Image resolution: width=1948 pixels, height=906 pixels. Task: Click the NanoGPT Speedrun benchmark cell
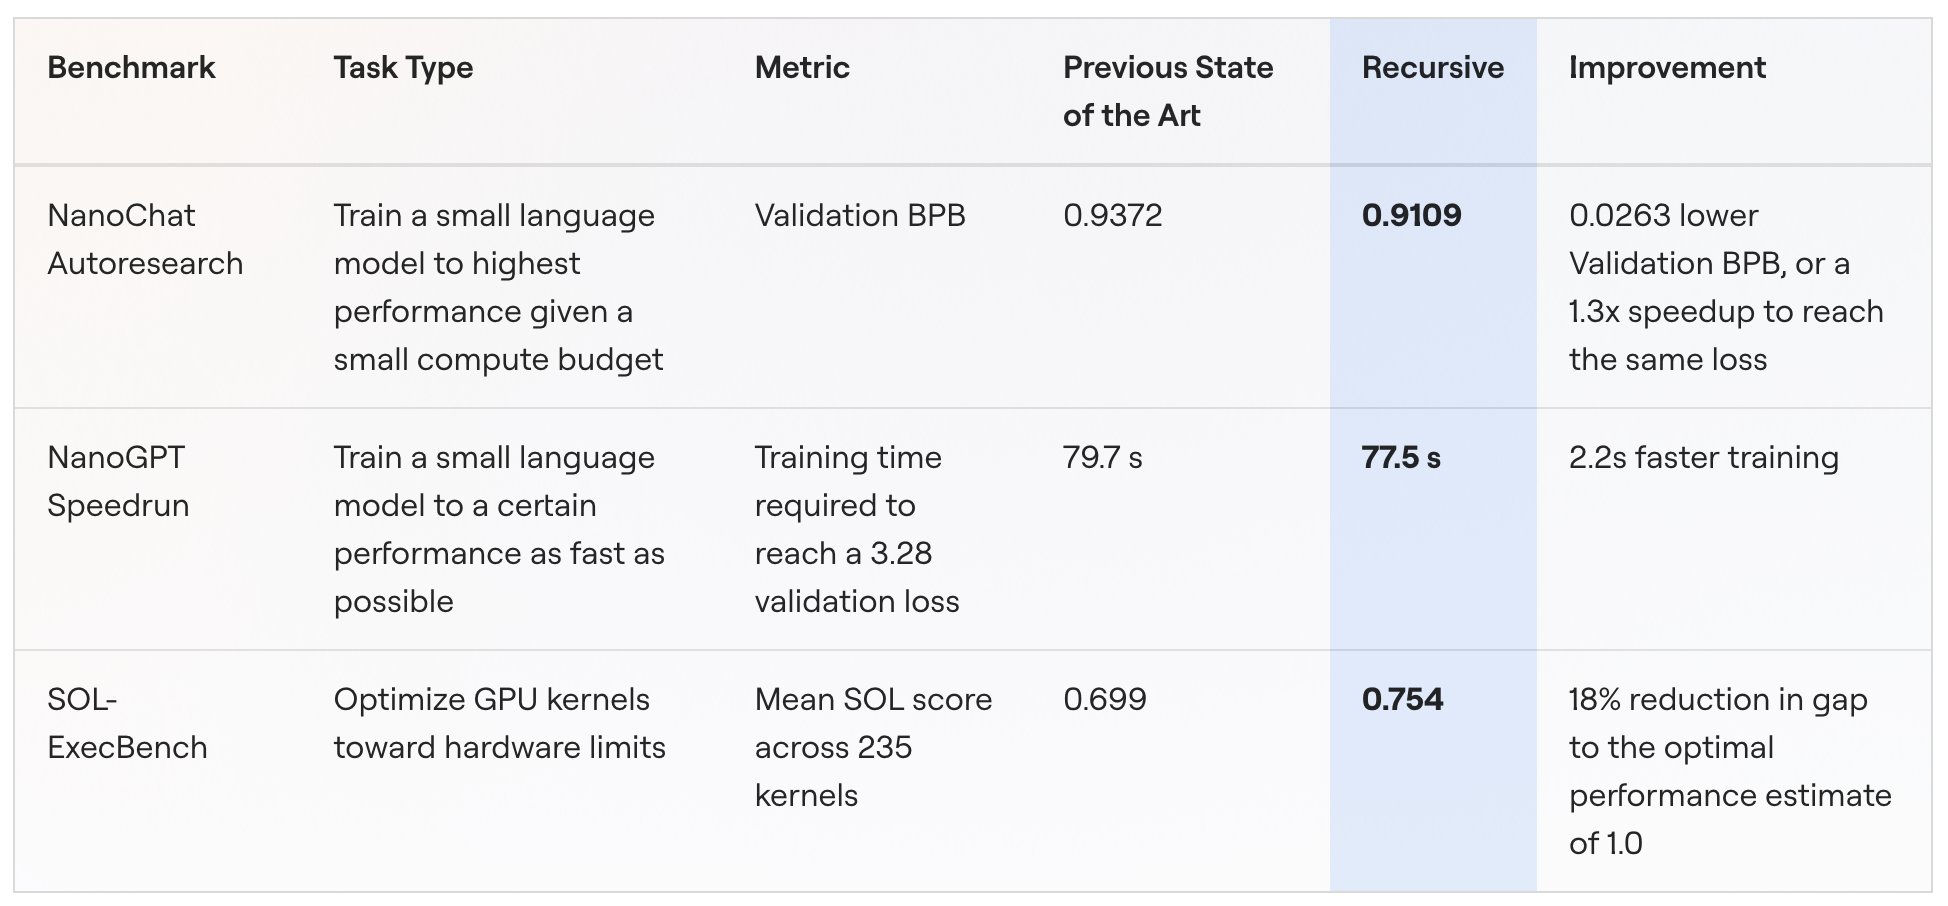tap(118, 481)
